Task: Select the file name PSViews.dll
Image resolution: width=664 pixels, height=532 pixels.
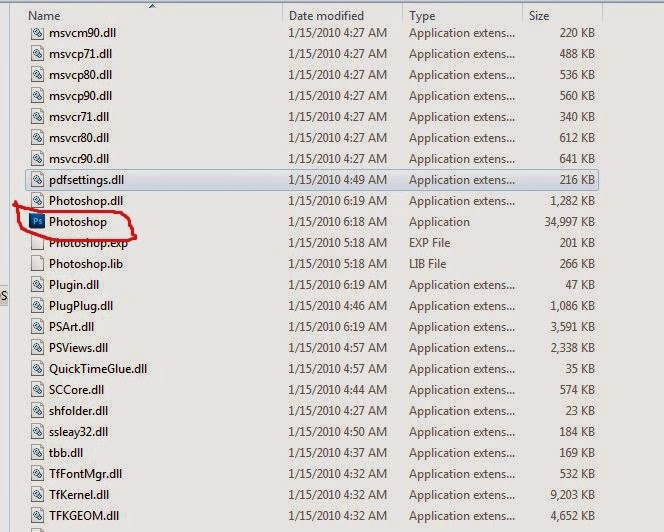Action: click(x=78, y=348)
